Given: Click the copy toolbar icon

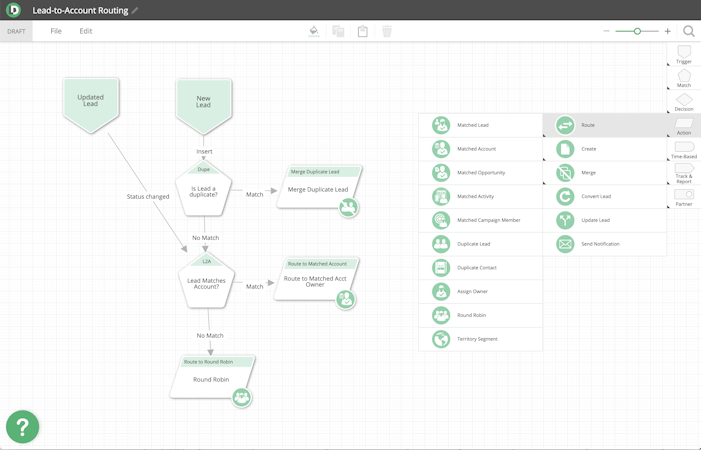Looking at the screenshot, I should (x=338, y=31).
